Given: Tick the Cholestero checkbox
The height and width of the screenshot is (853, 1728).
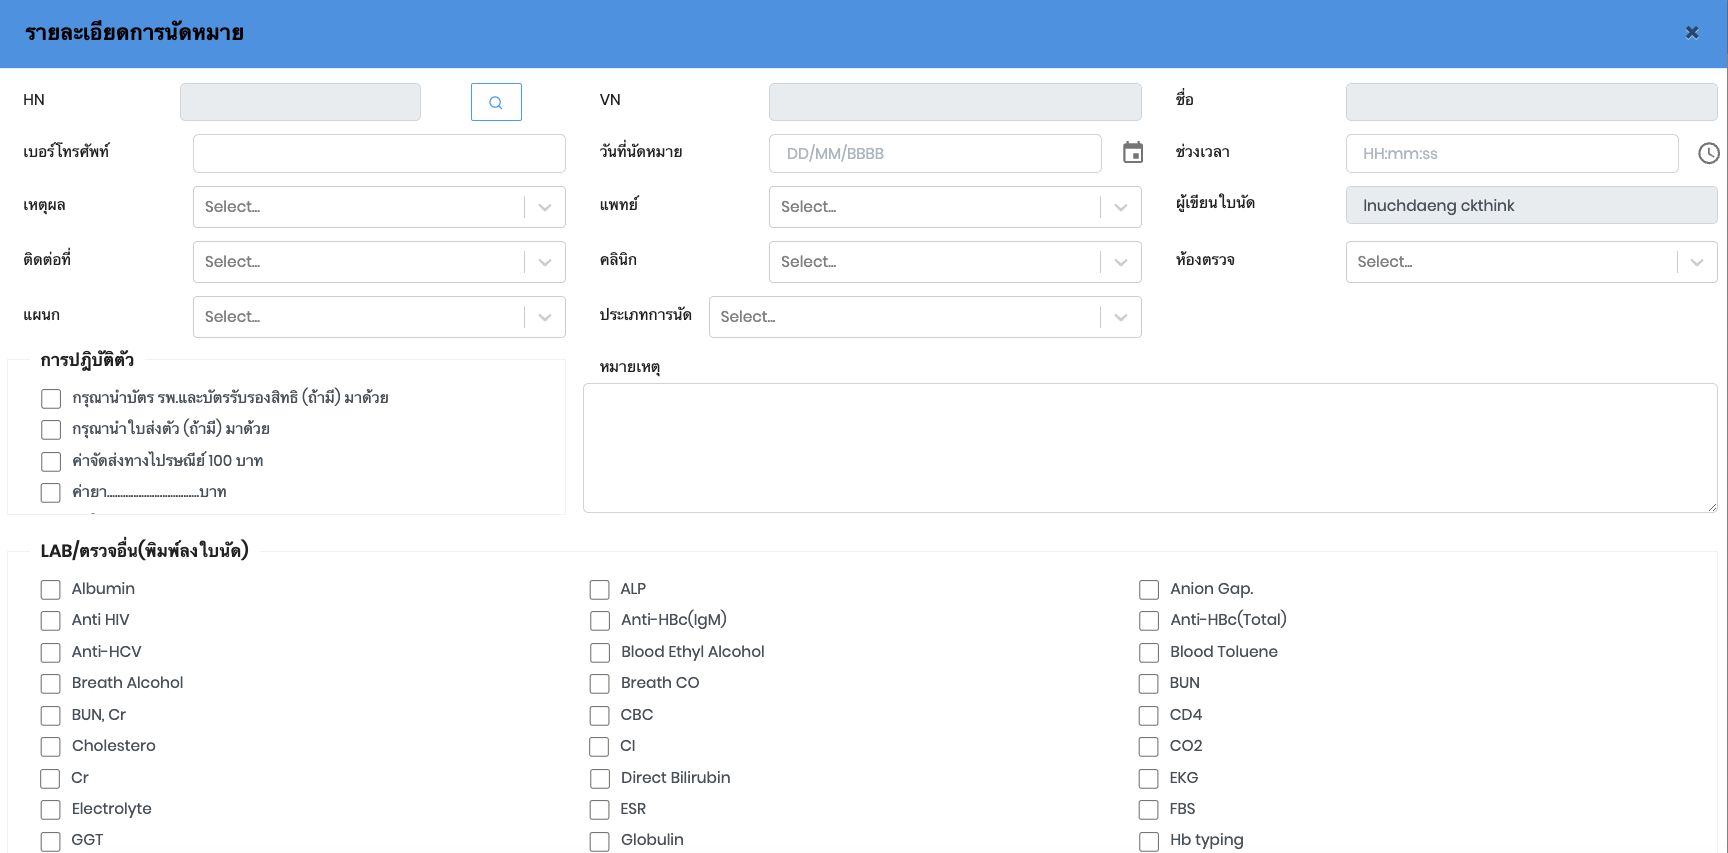Looking at the screenshot, I should [51, 747].
